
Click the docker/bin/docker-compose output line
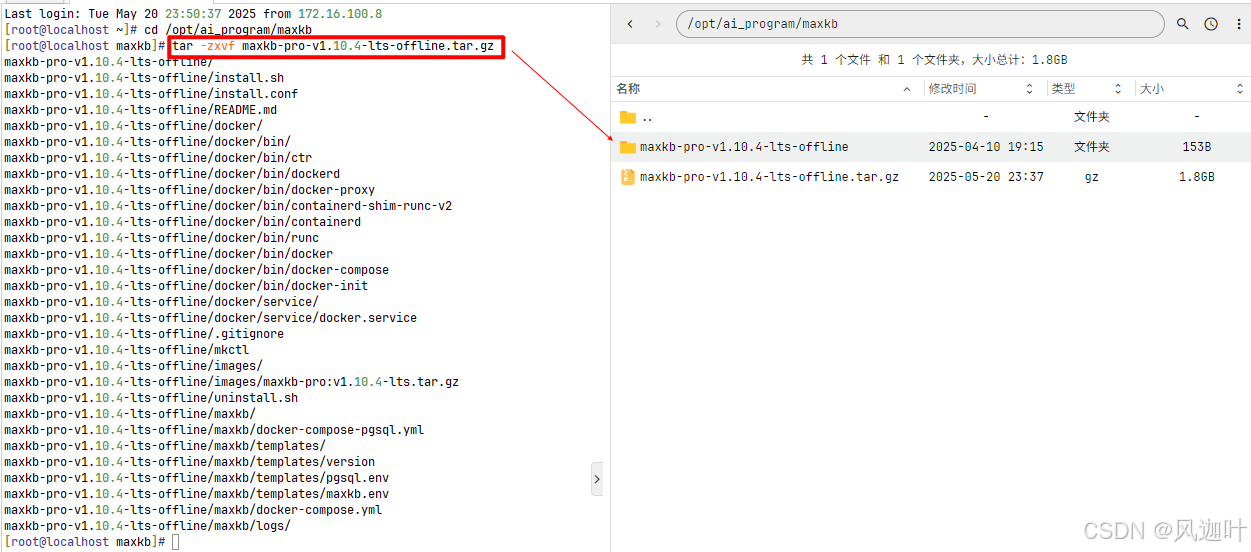coord(197,270)
